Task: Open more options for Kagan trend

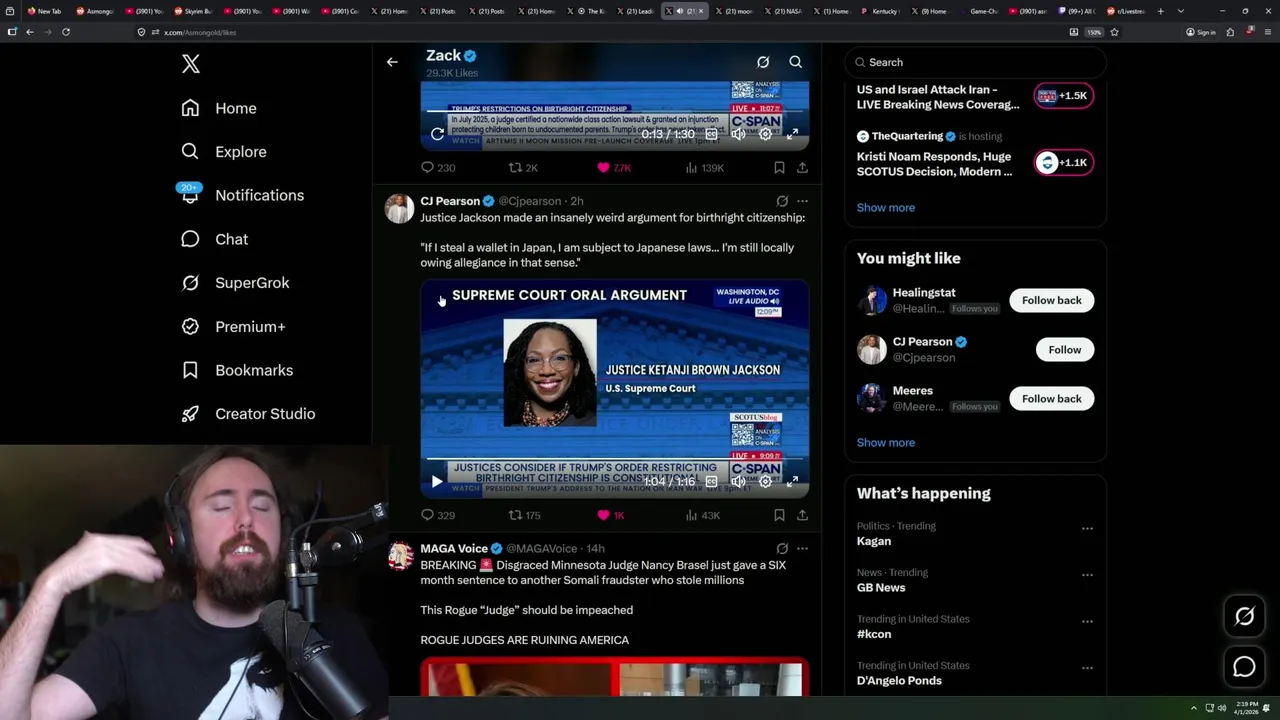Action: point(1087,528)
